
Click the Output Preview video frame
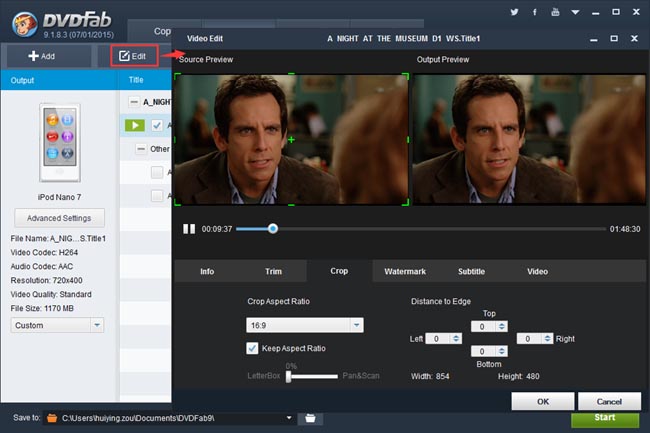[529, 139]
